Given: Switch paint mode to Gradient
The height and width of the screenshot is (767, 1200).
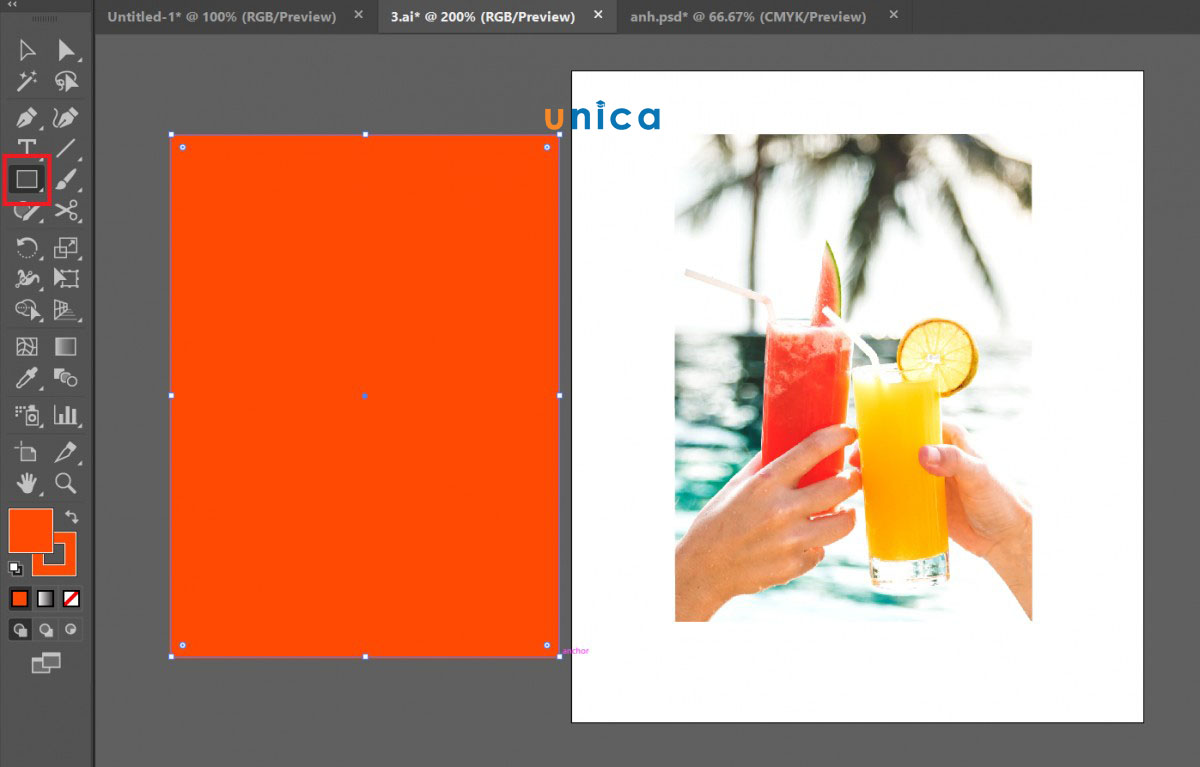Looking at the screenshot, I should 45,599.
